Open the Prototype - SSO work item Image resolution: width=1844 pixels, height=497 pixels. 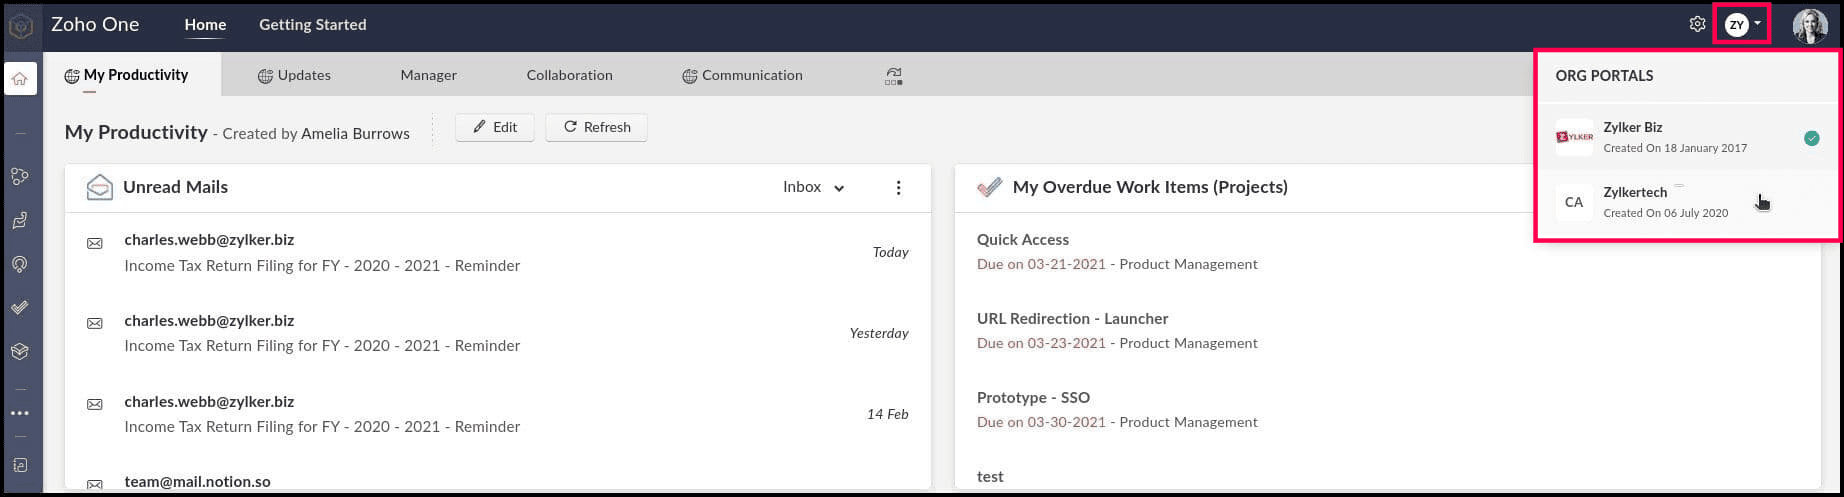point(1033,398)
